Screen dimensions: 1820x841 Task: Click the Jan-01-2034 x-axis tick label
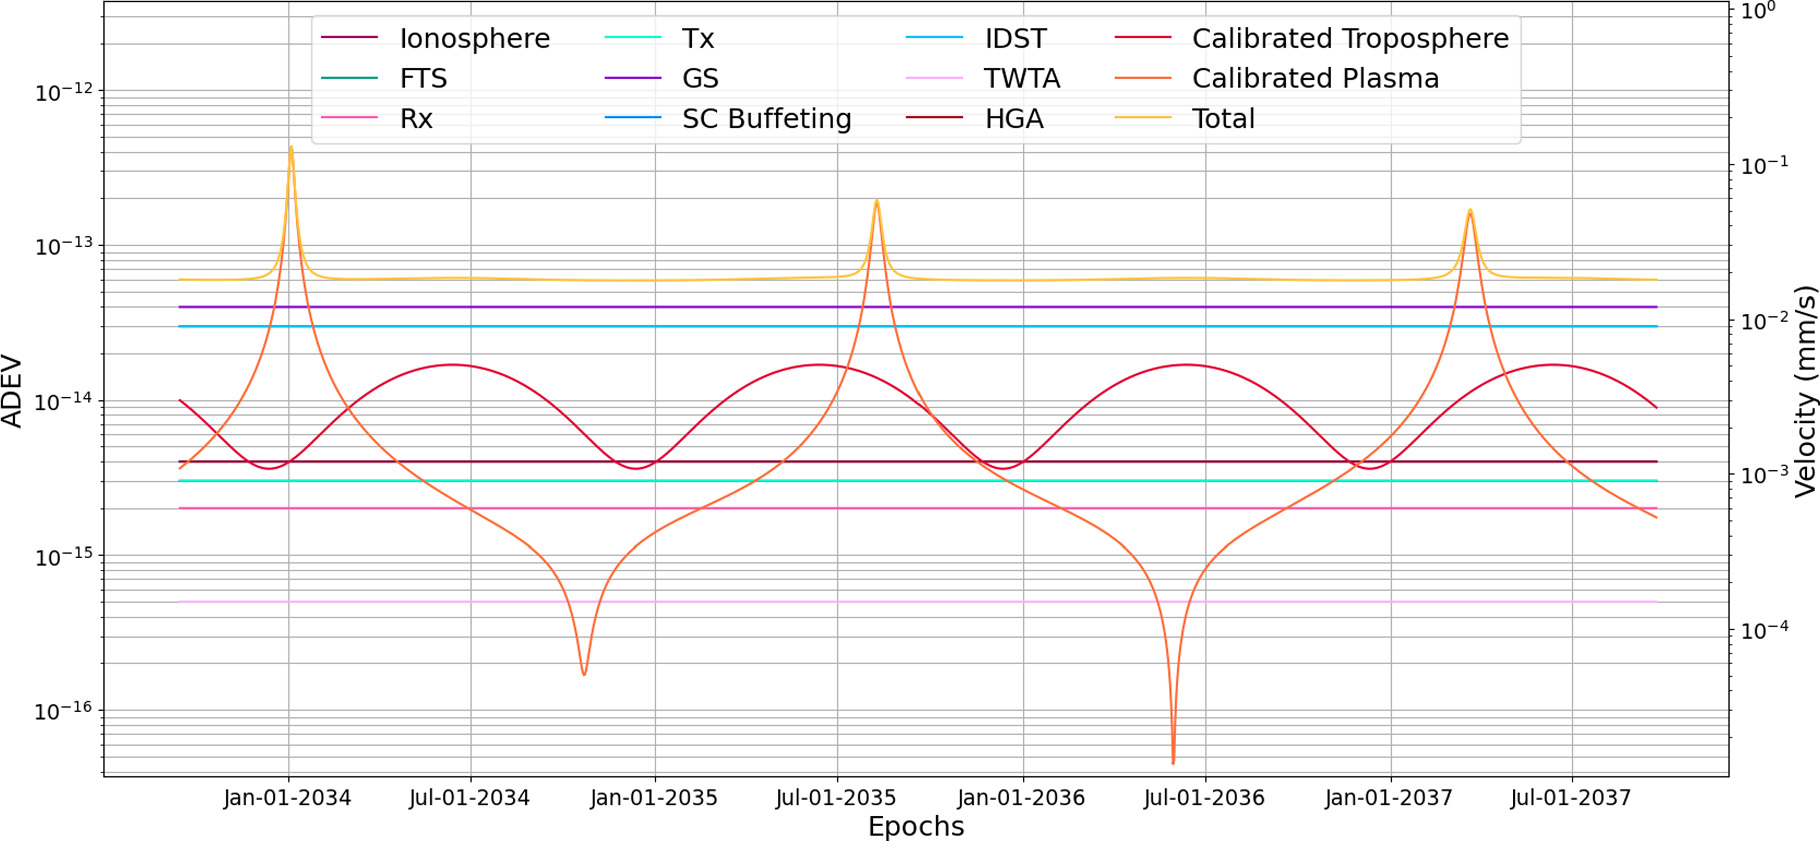pos(287,798)
